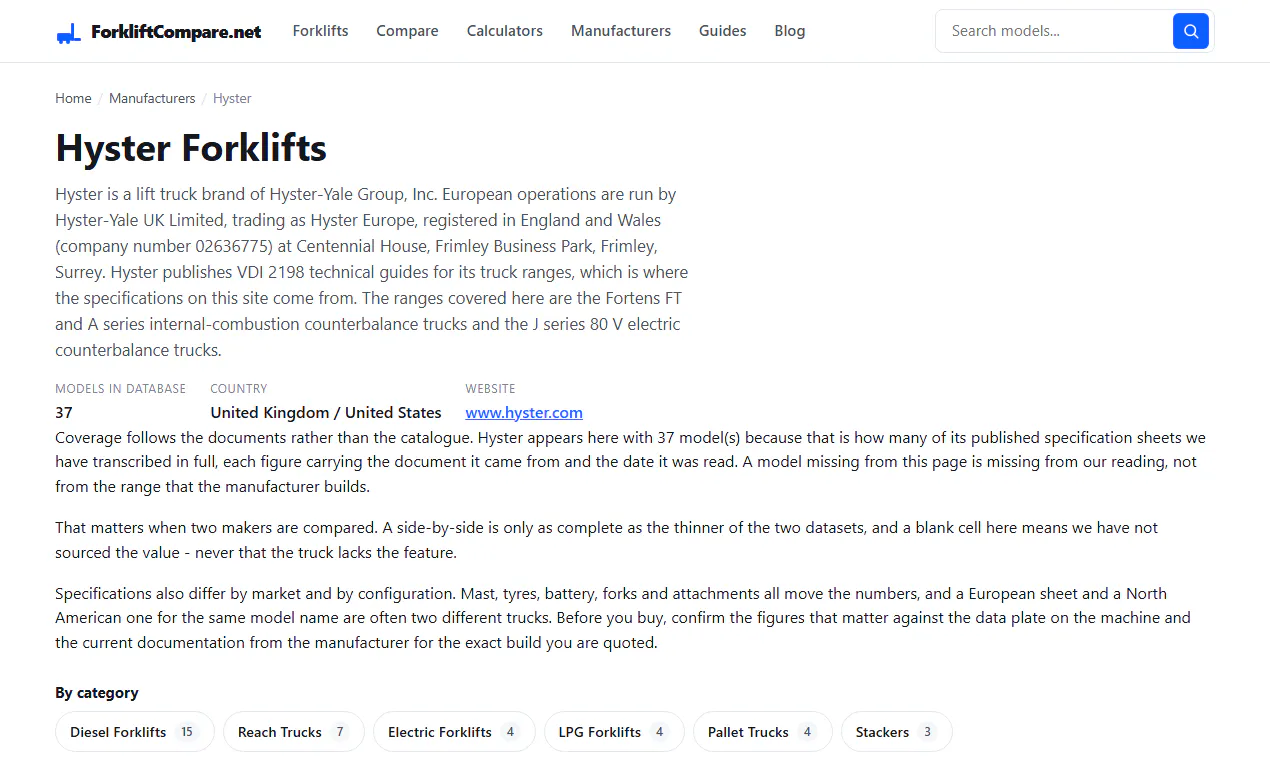Viewport: 1270px width, 760px height.
Task: Open the Stackers category chip
Action: [x=897, y=732]
